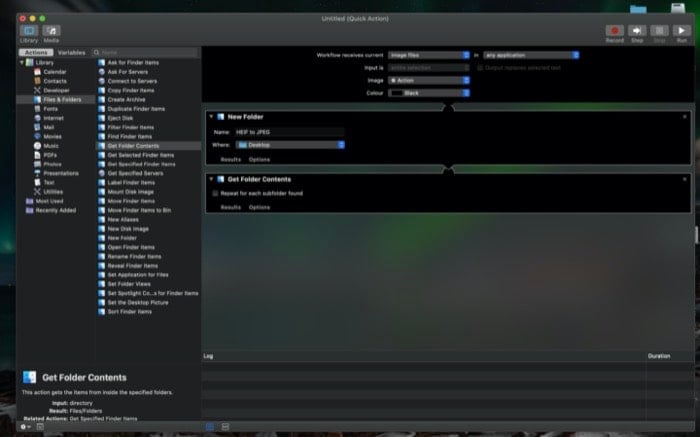Switch to the Actions tab
This screenshot has height=437, width=700.
[x=36, y=52]
